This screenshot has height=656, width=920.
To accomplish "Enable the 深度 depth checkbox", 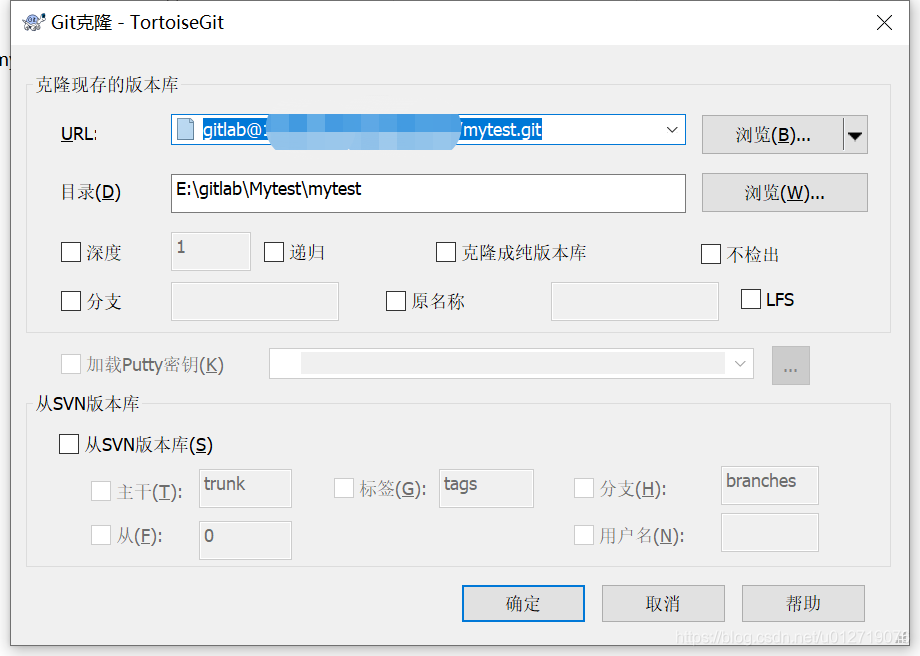I will click(71, 252).
